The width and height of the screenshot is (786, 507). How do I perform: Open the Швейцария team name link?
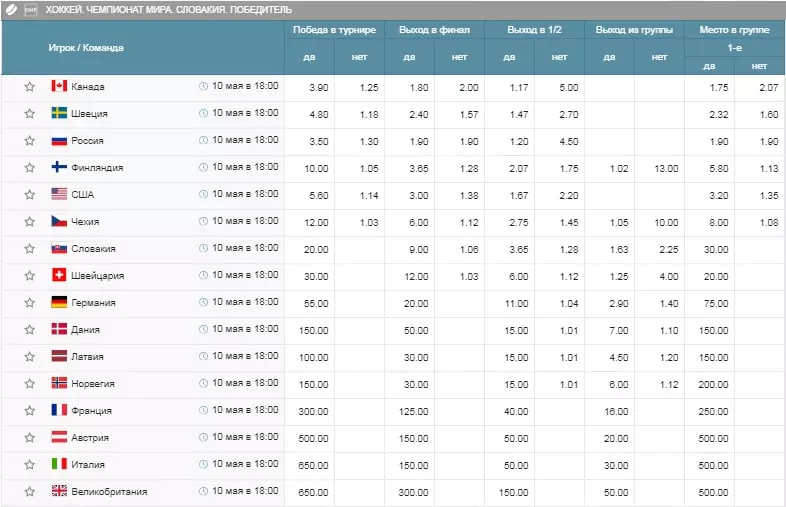click(98, 276)
